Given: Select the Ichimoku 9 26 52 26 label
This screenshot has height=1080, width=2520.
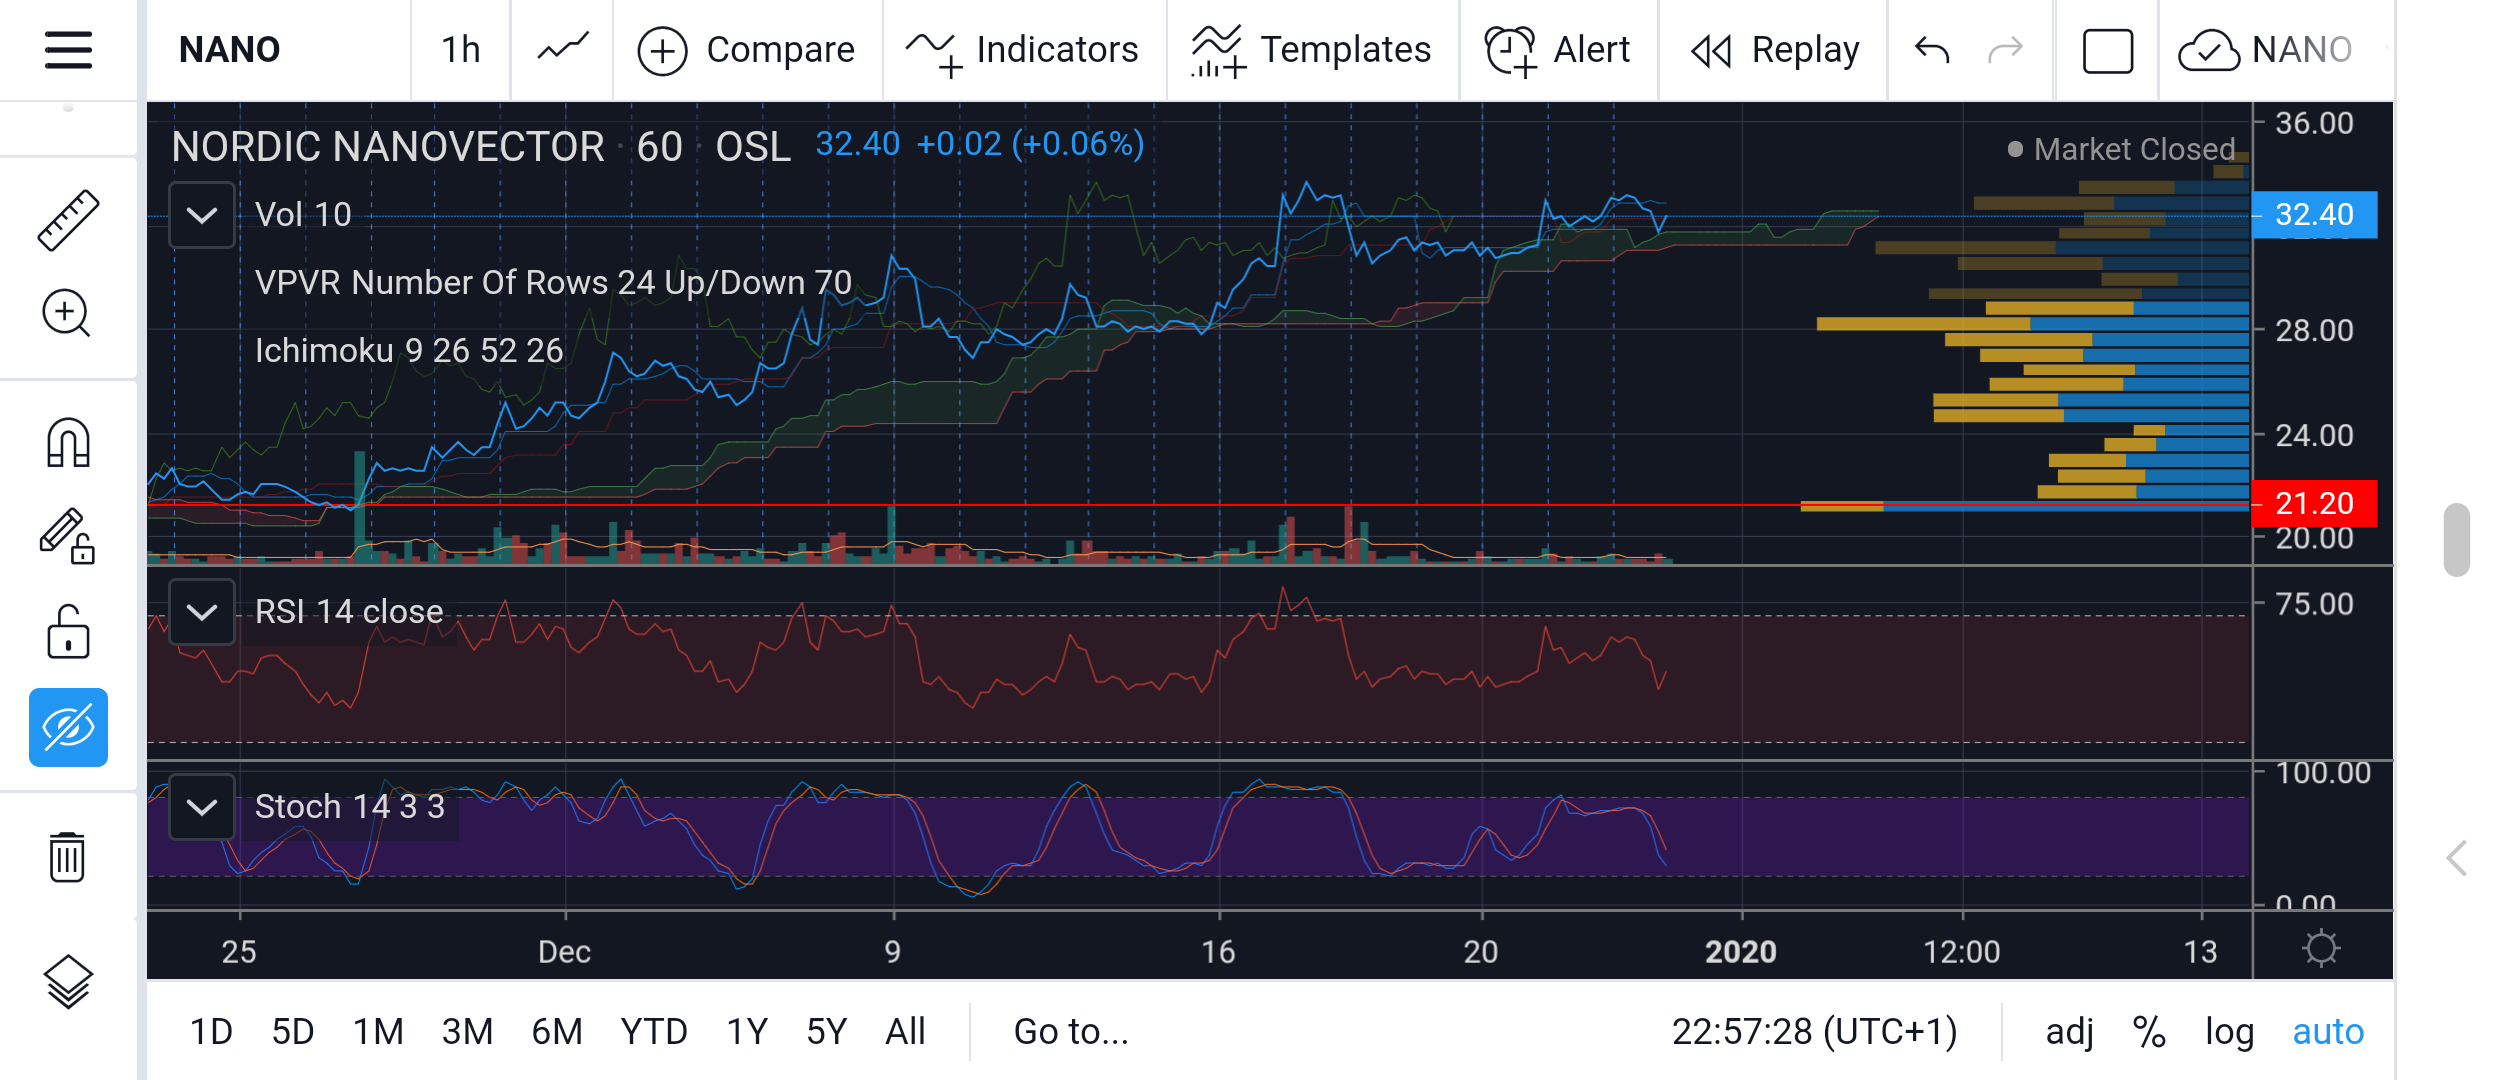Looking at the screenshot, I should click(409, 351).
